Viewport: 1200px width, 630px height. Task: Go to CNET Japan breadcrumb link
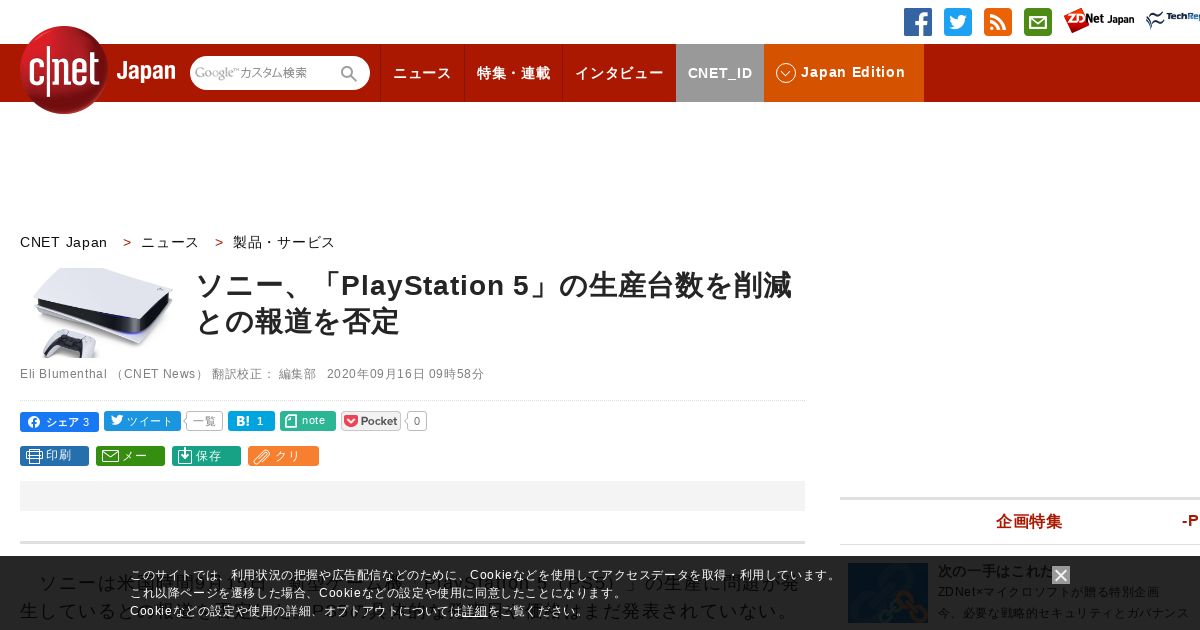[x=64, y=242]
